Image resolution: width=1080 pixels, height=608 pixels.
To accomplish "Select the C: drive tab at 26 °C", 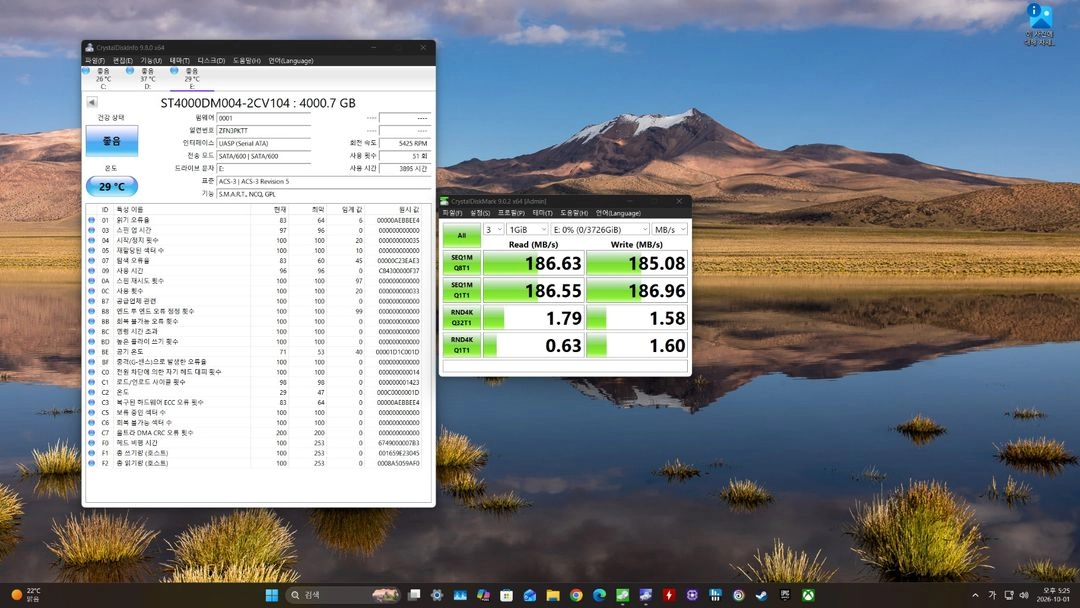I will [103, 78].
